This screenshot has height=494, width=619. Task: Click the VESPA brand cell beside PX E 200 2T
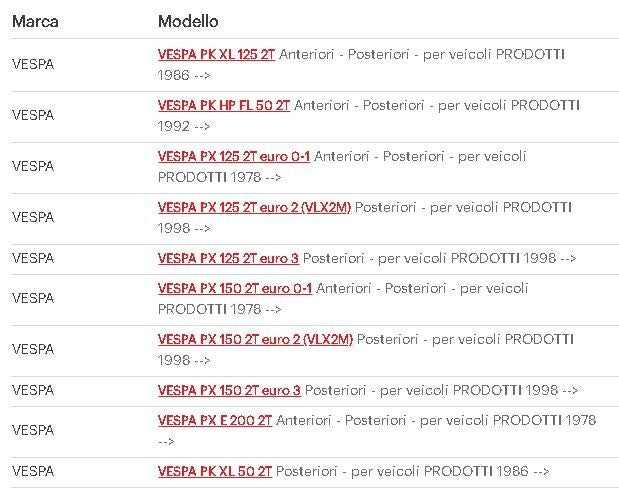33,430
